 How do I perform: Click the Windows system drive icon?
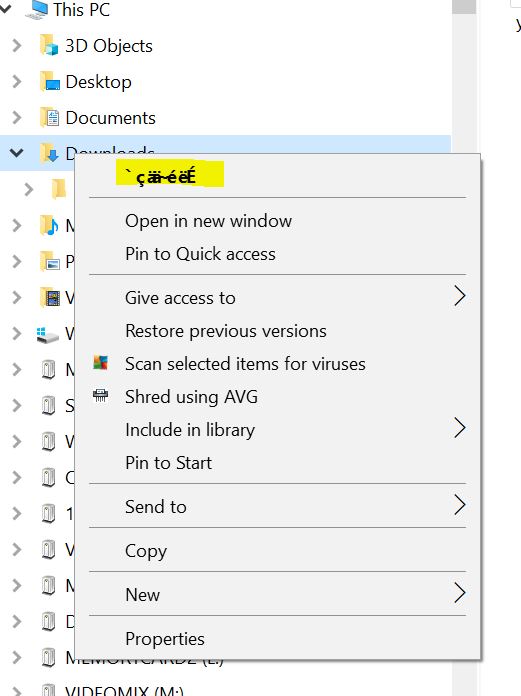tap(47, 334)
